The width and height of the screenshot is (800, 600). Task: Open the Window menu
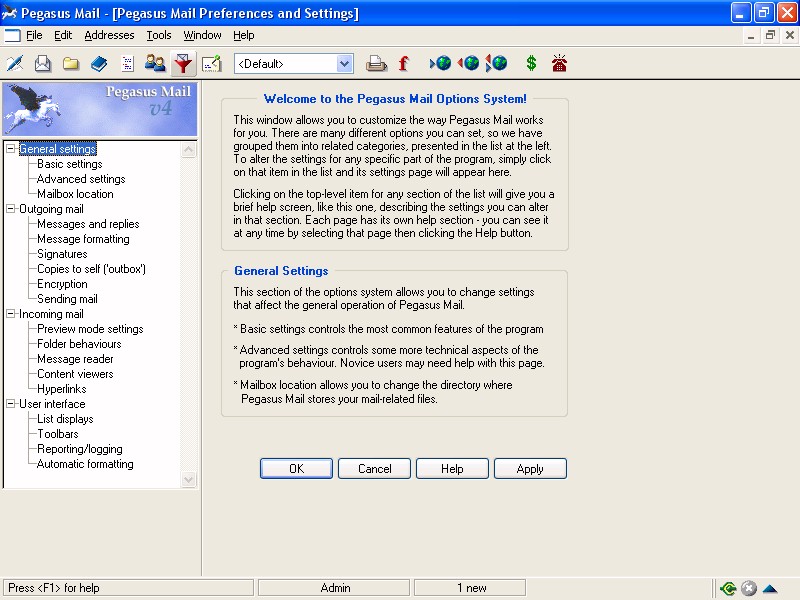(203, 35)
